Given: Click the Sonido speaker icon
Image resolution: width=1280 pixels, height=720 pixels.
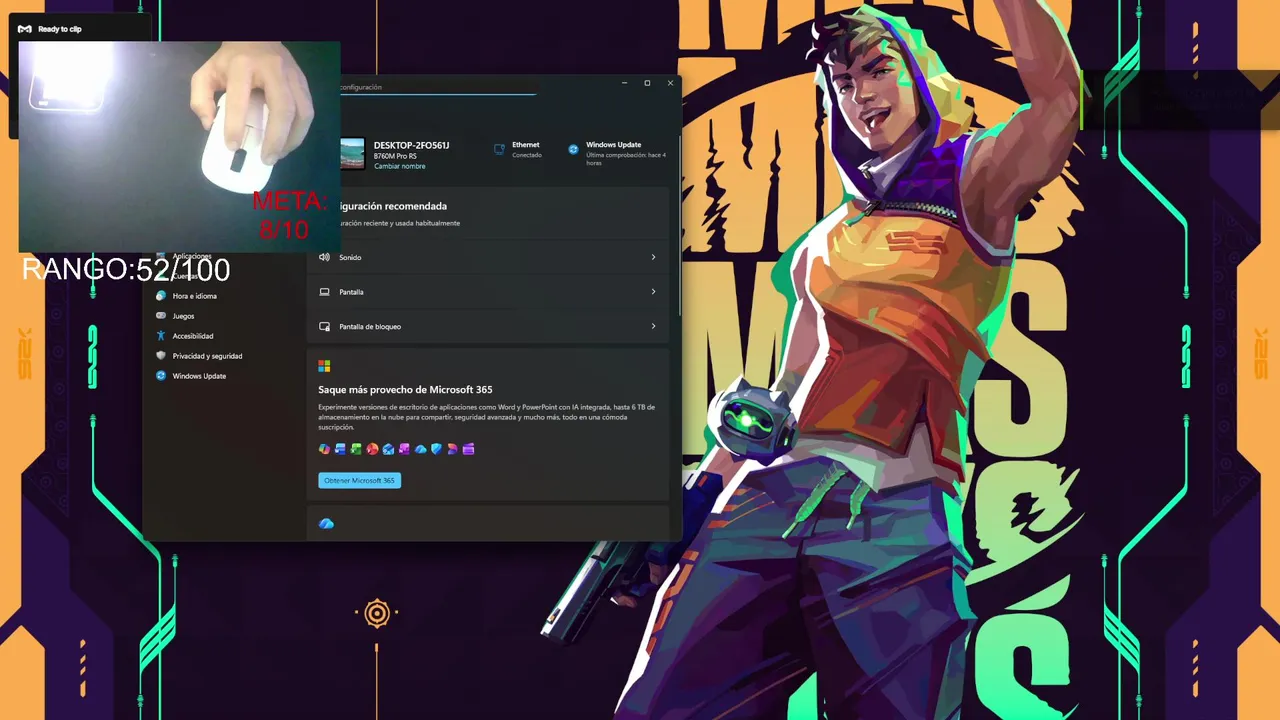Looking at the screenshot, I should point(324,257).
